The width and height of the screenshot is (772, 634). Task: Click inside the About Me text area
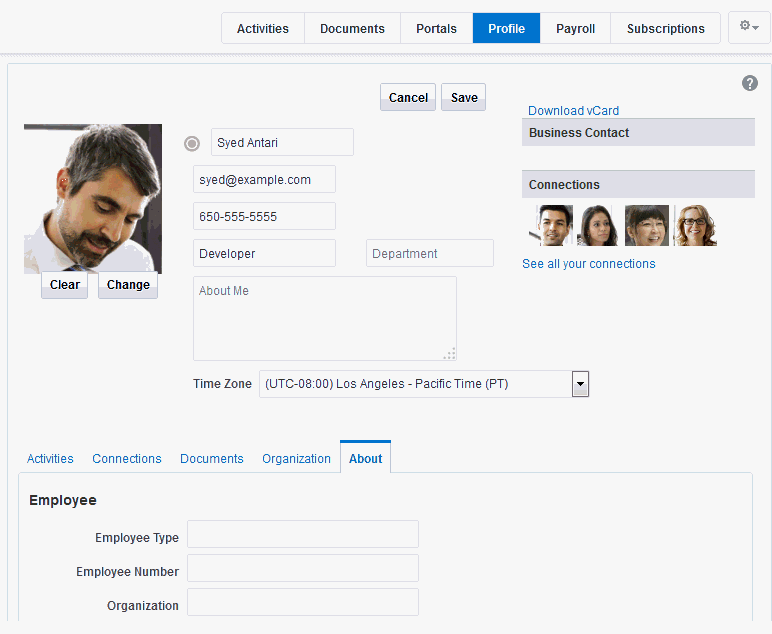[x=325, y=318]
